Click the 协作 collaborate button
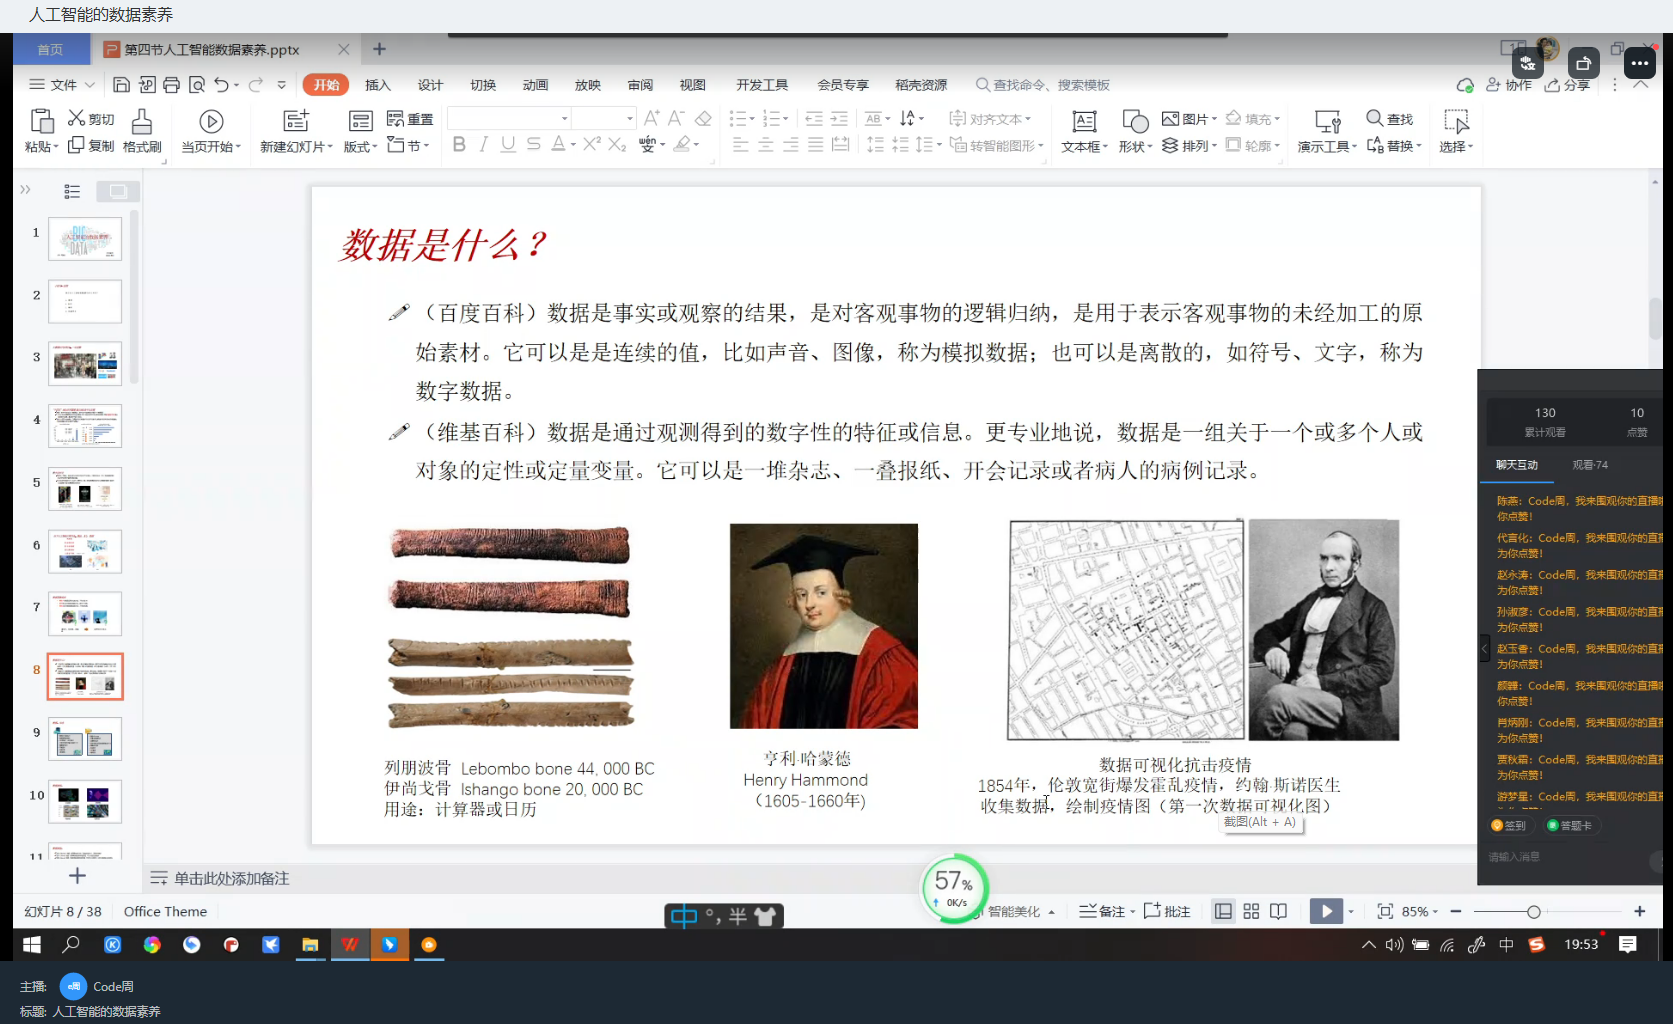 pyautogui.click(x=1510, y=85)
